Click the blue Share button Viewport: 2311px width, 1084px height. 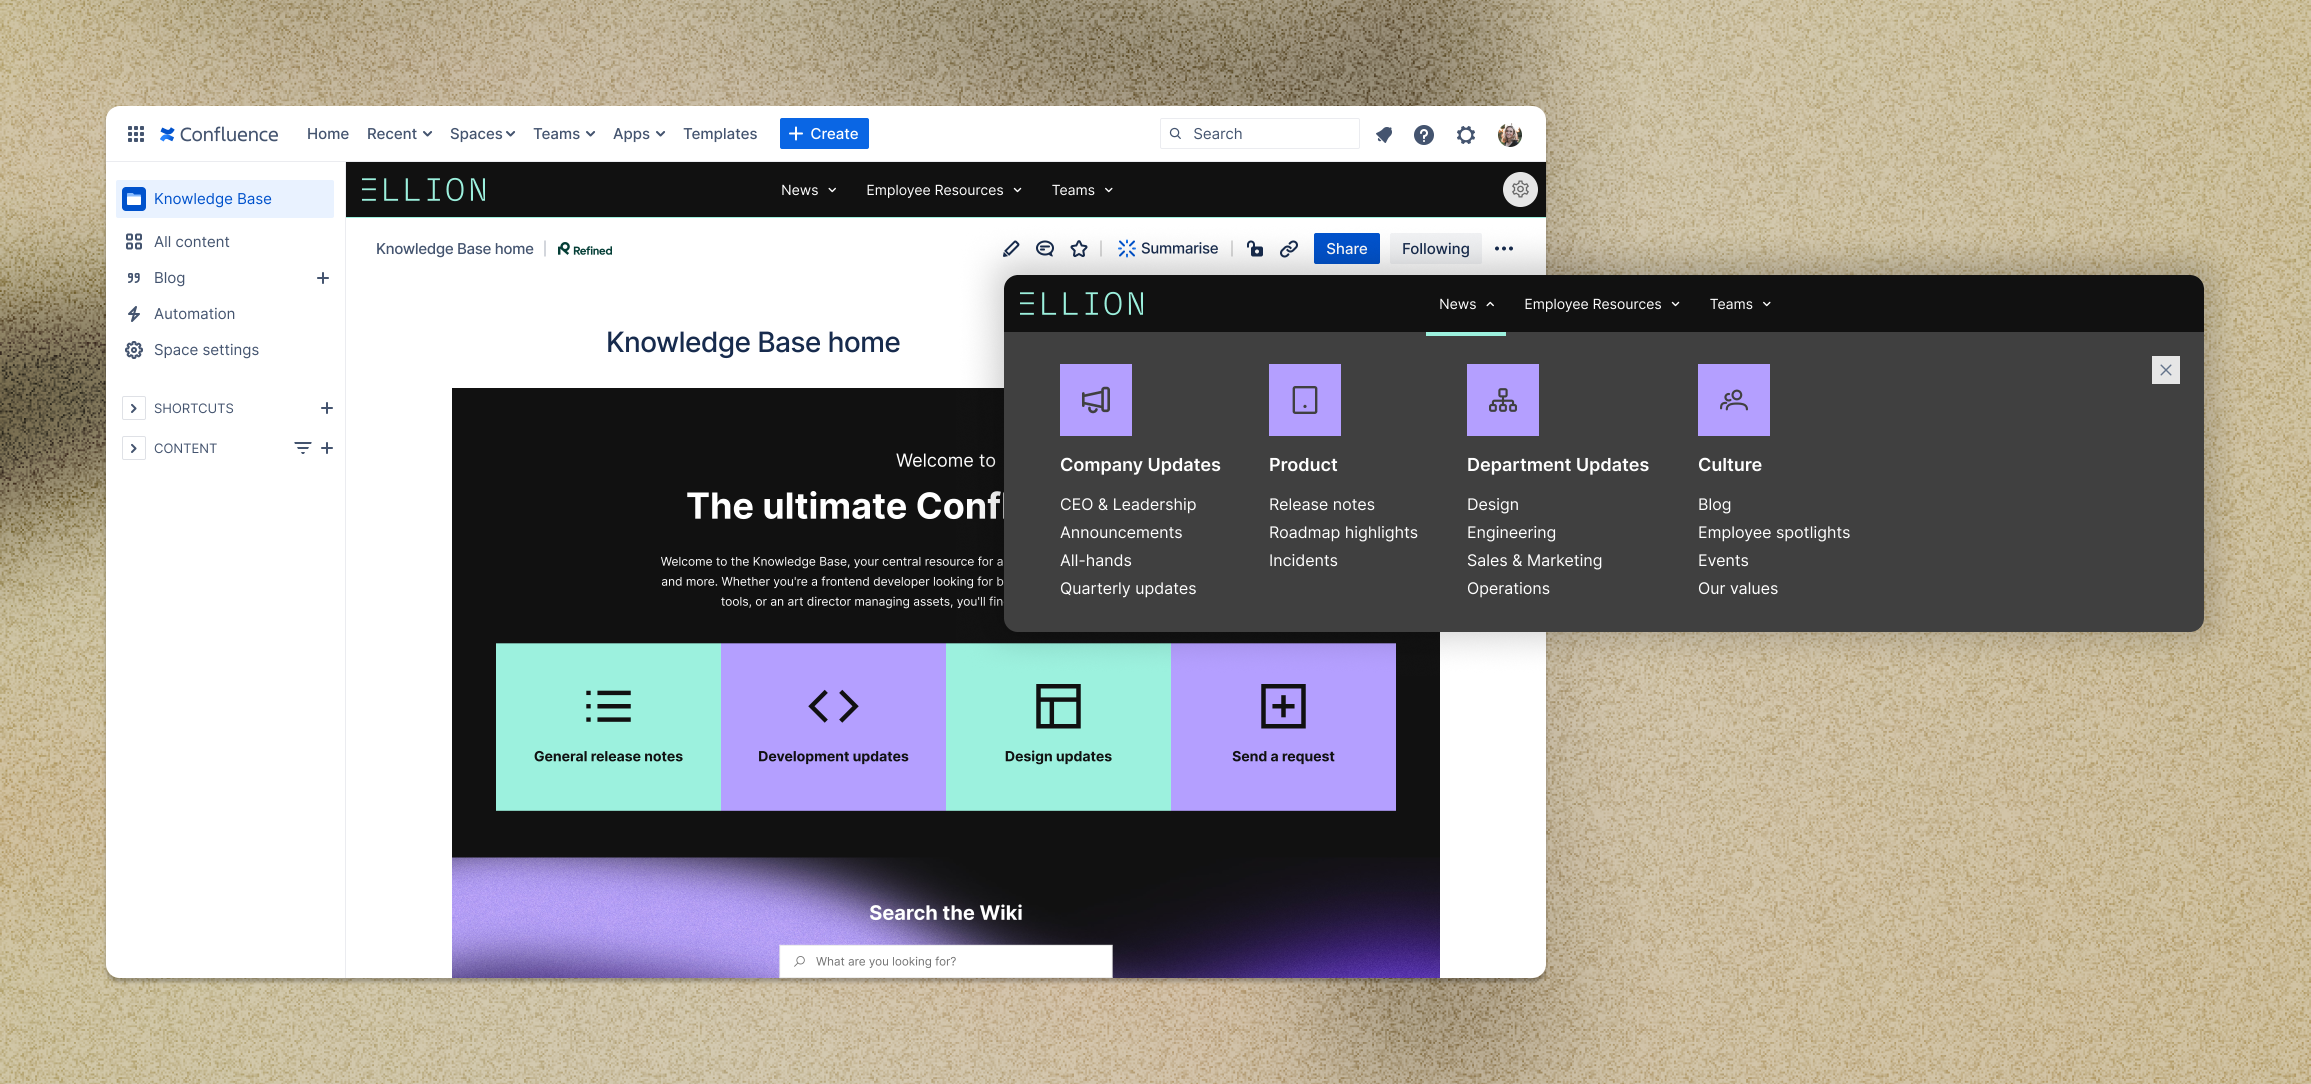[x=1346, y=249]
